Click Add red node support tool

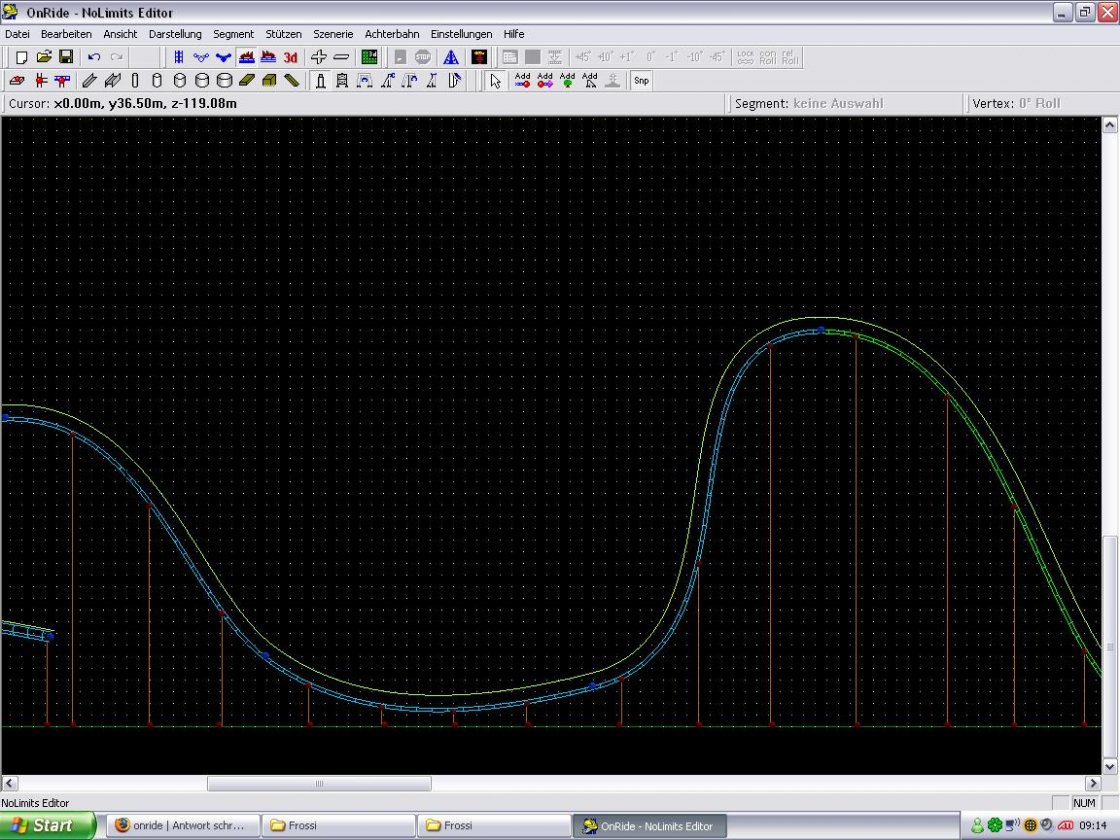point(523,81)
